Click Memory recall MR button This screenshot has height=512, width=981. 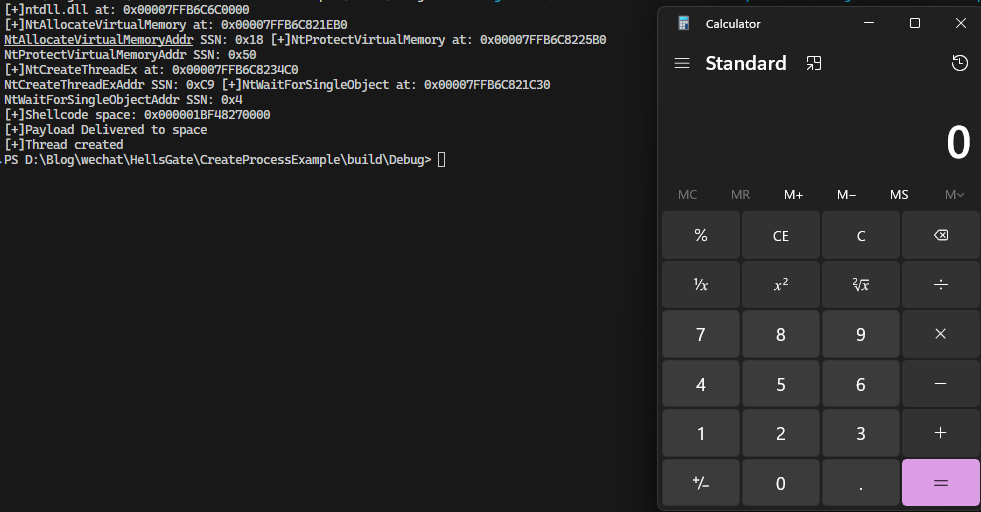(740, 195)
